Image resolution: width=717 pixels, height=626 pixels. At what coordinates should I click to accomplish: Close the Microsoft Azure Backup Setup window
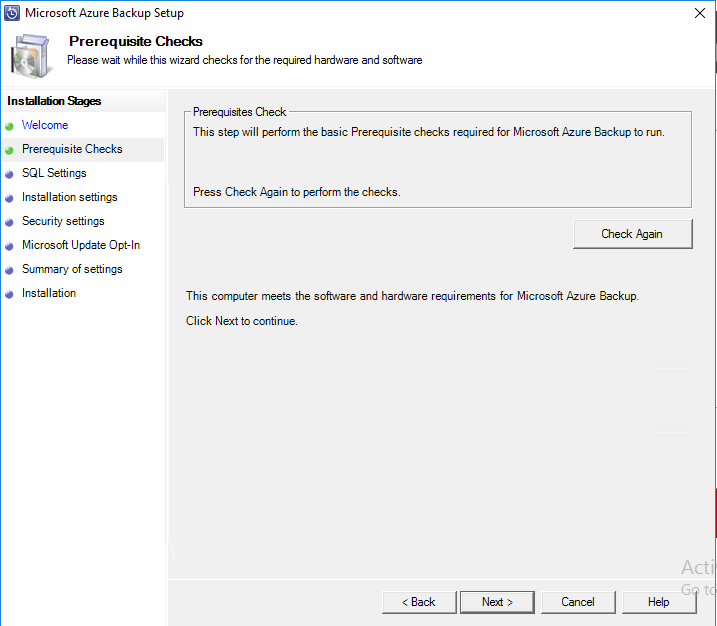[697, 13]
